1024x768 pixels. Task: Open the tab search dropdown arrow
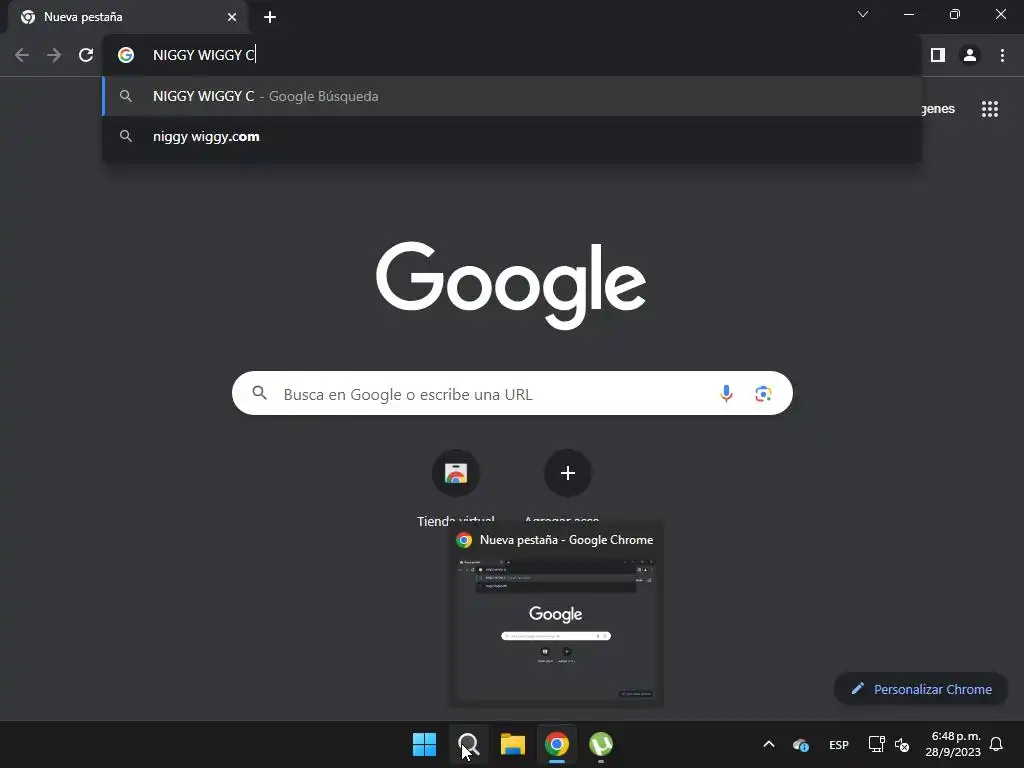863,14
